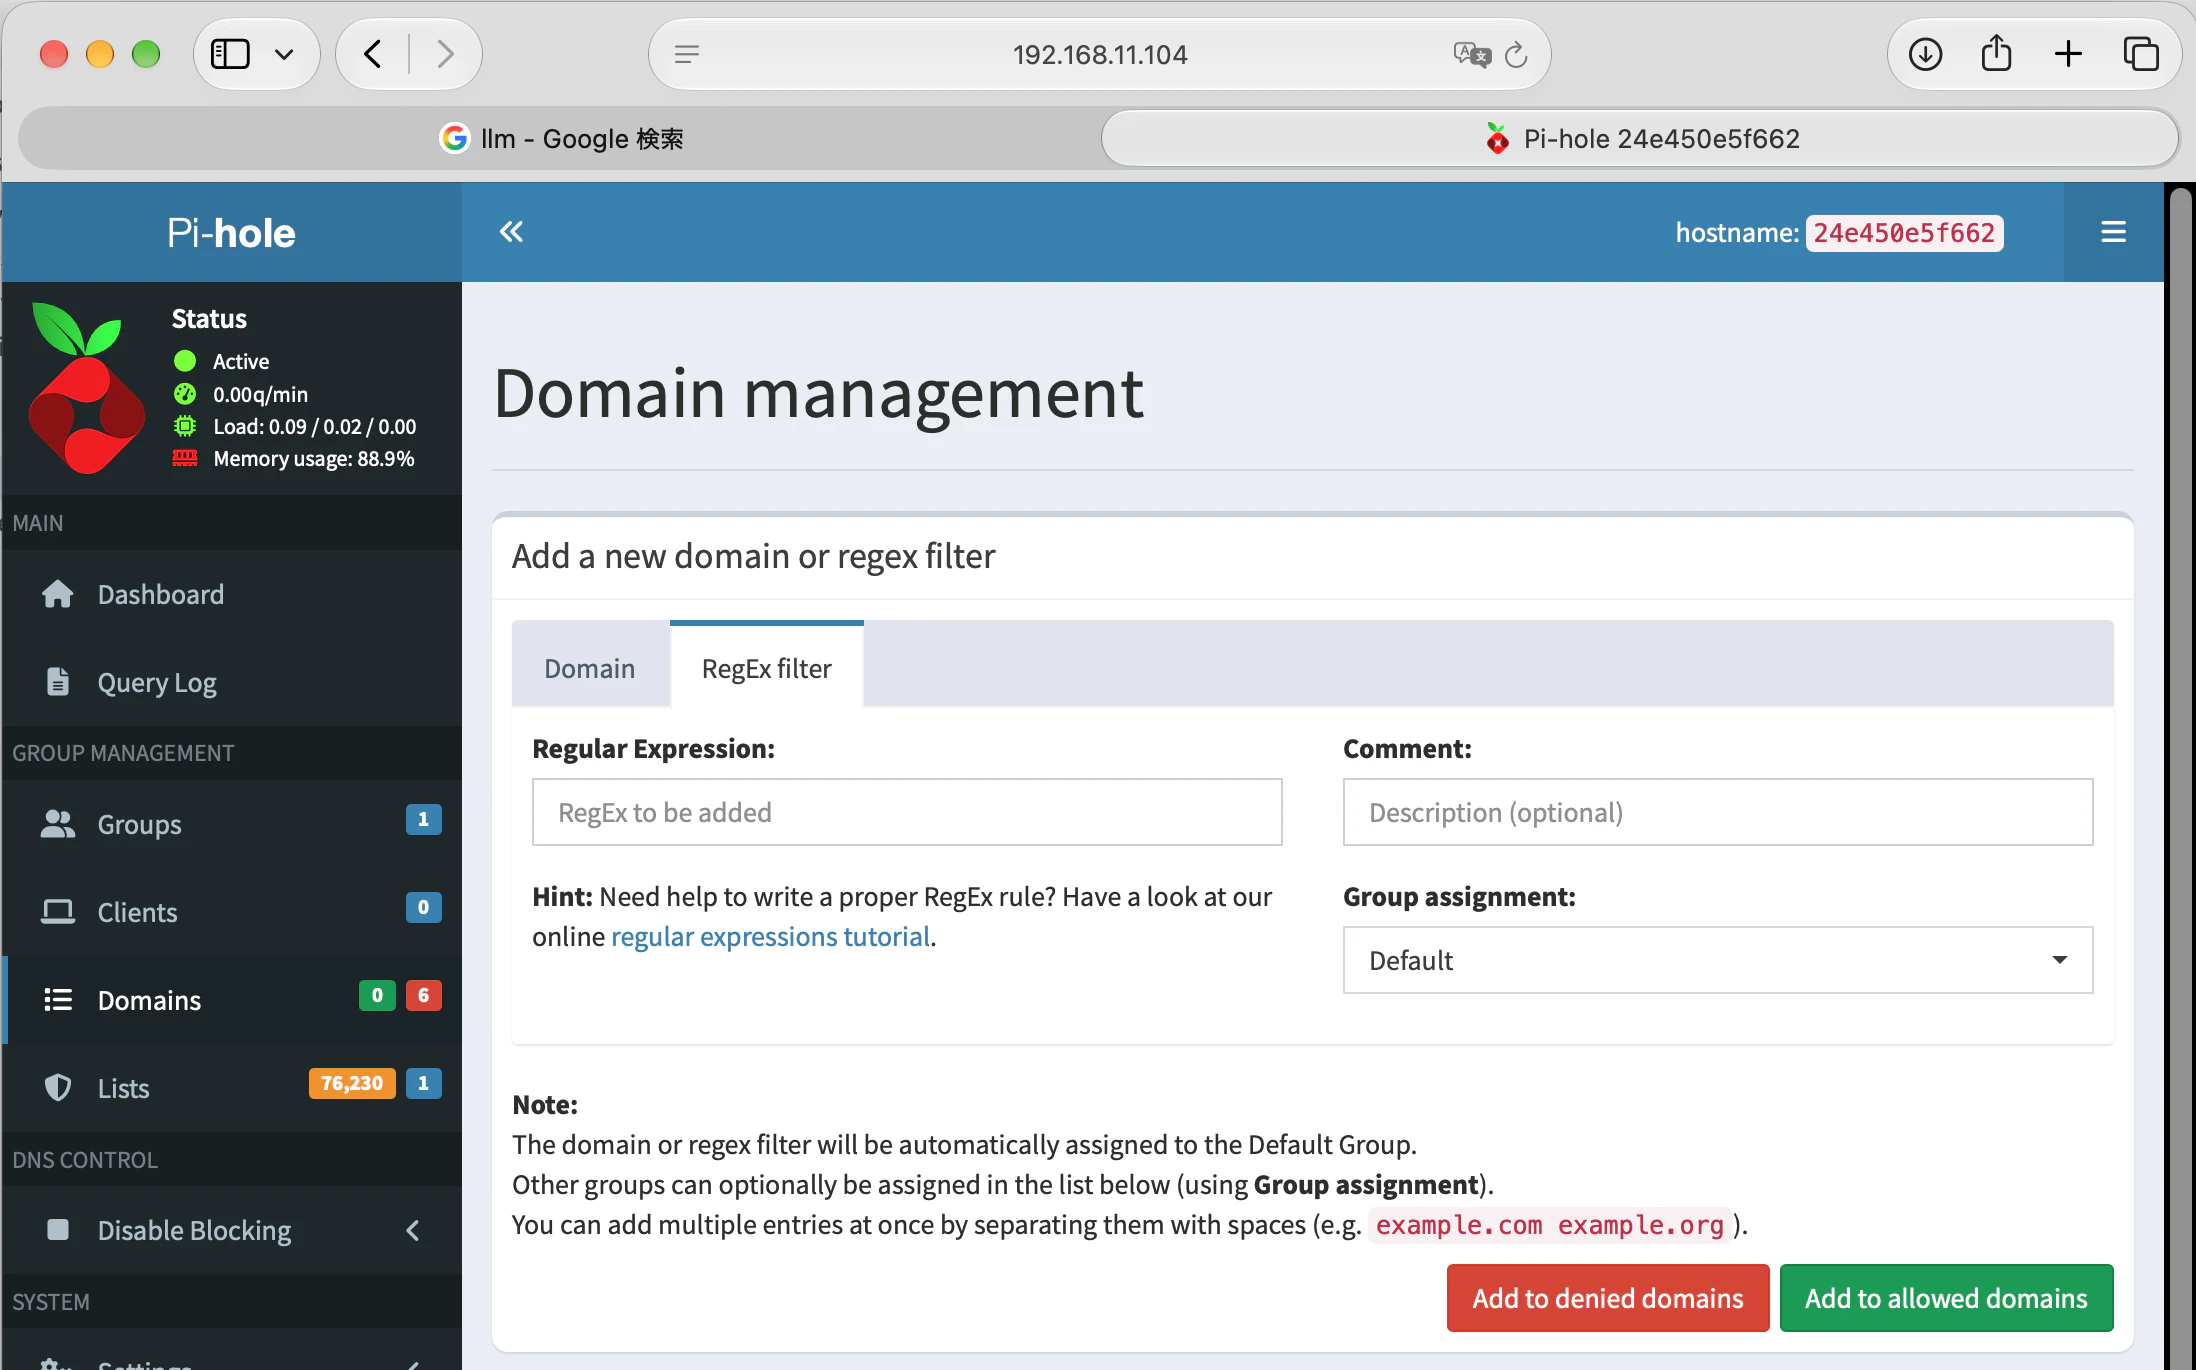Image resolution: width=2196 pixels, height=1370 pixels.
Task: Focus the Comment description field
Action: click(1717, 812)
